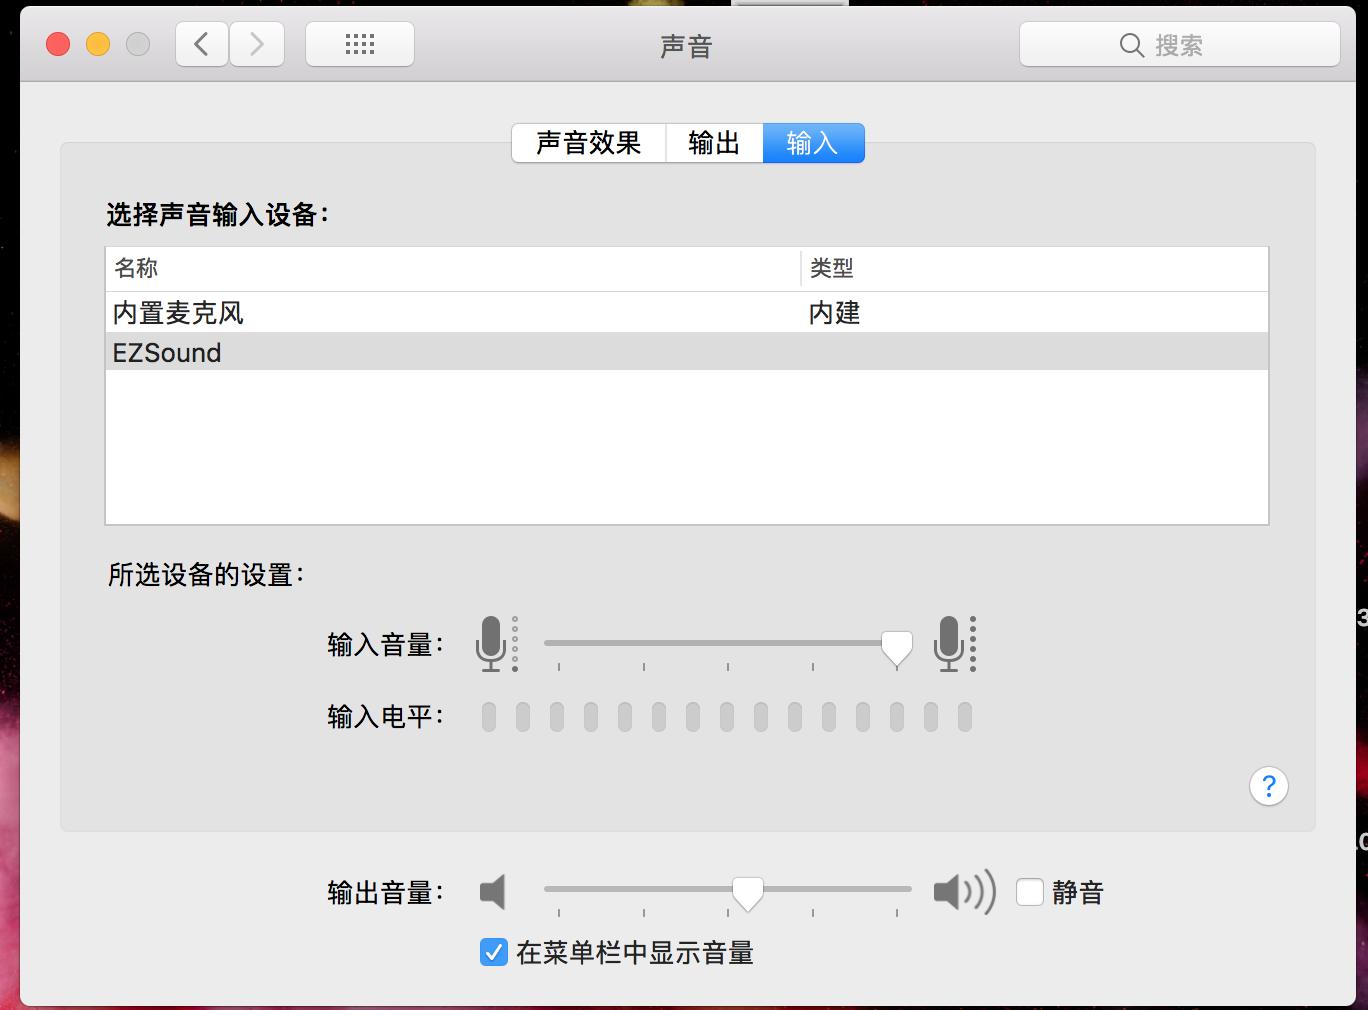Click the forward navigation arrow
This screenshot has width=1368, height=1010.
point(257,44)
